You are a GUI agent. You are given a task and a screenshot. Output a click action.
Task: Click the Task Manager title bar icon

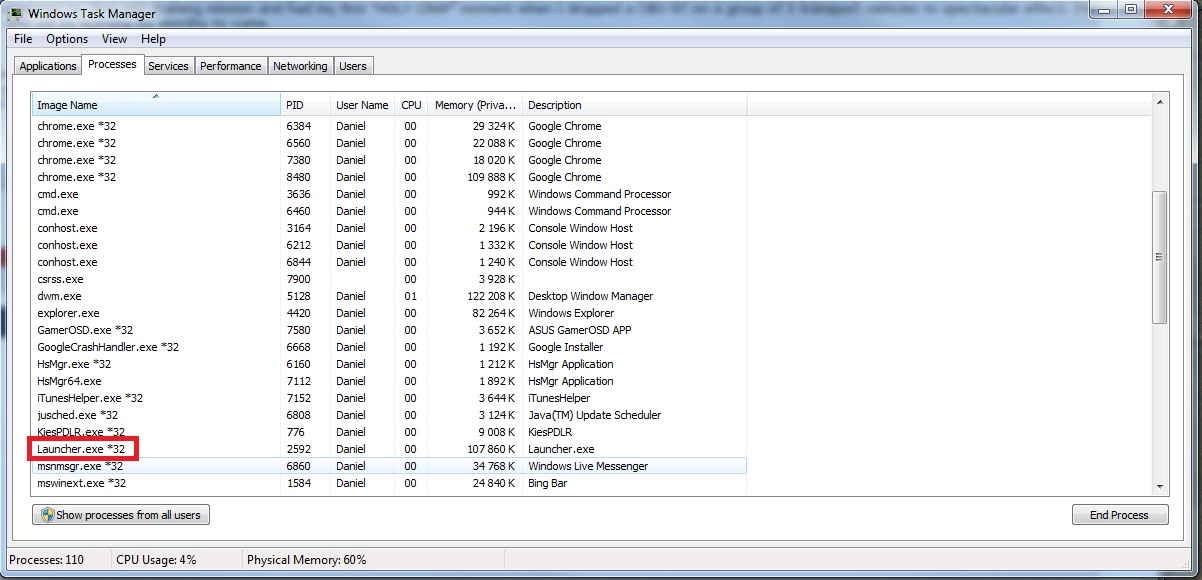(15, 14)
